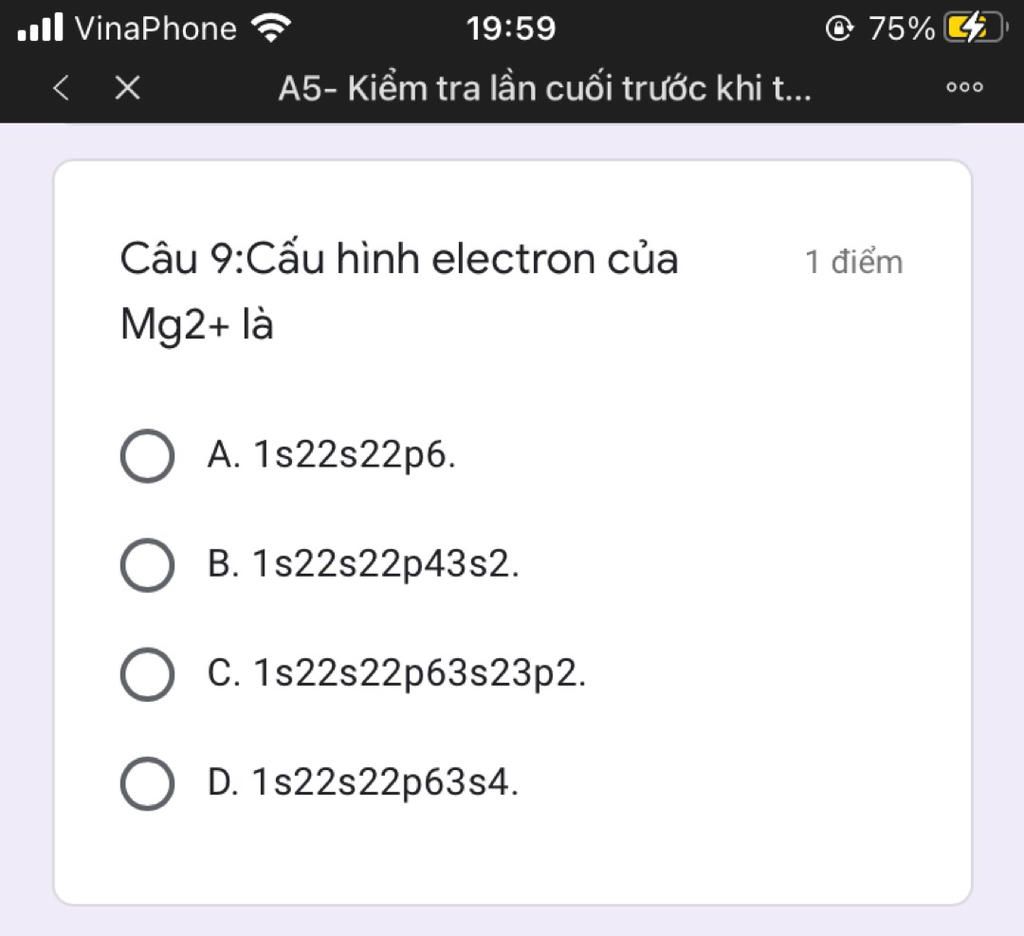Tap the Wi-Fi status icon
The height and width of the screenshot is (936, 1024).
point(272,28)
